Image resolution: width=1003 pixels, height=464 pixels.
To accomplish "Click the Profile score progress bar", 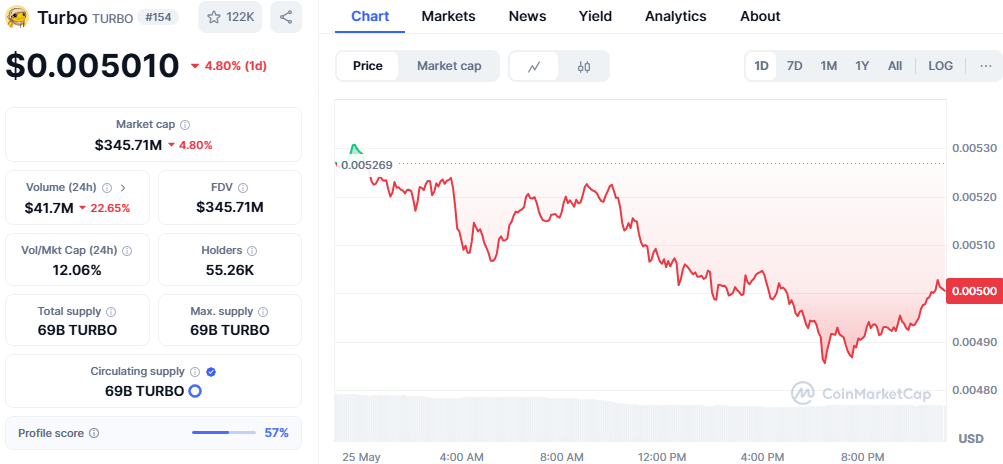I will [x=224, y=433].
